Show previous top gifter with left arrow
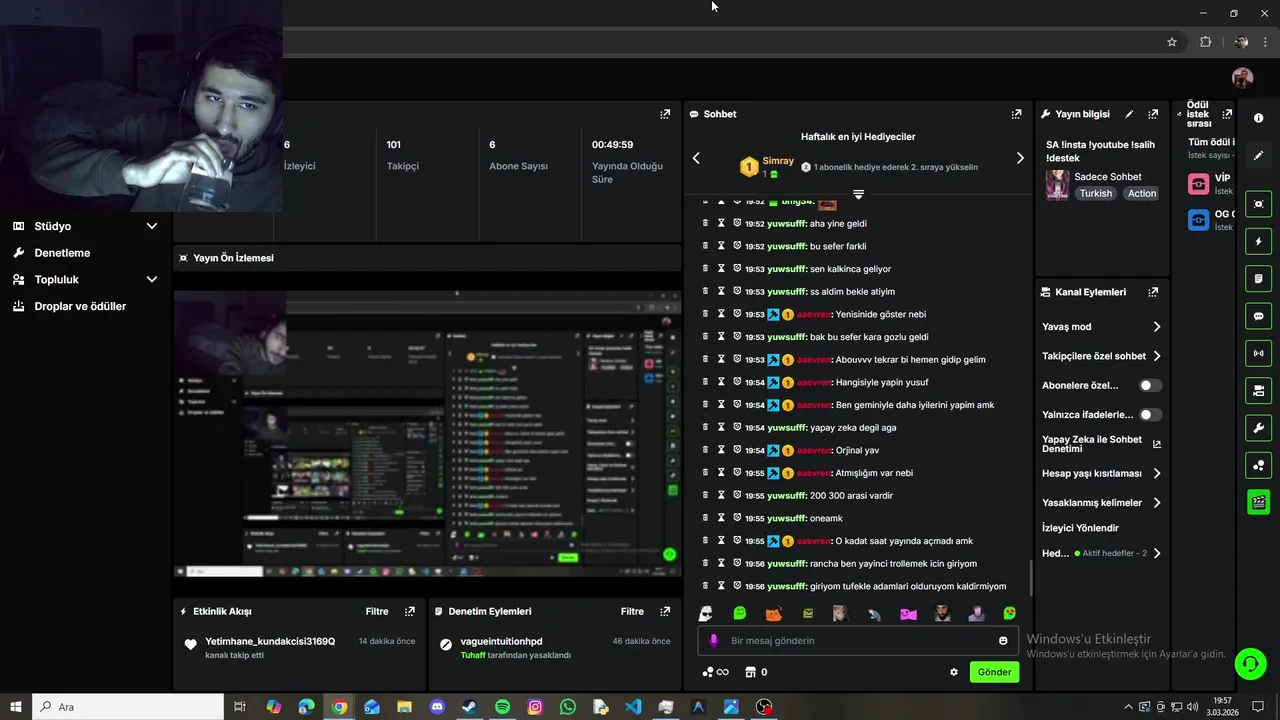This screenshot has height=720, width=1280. click(696, 158)
